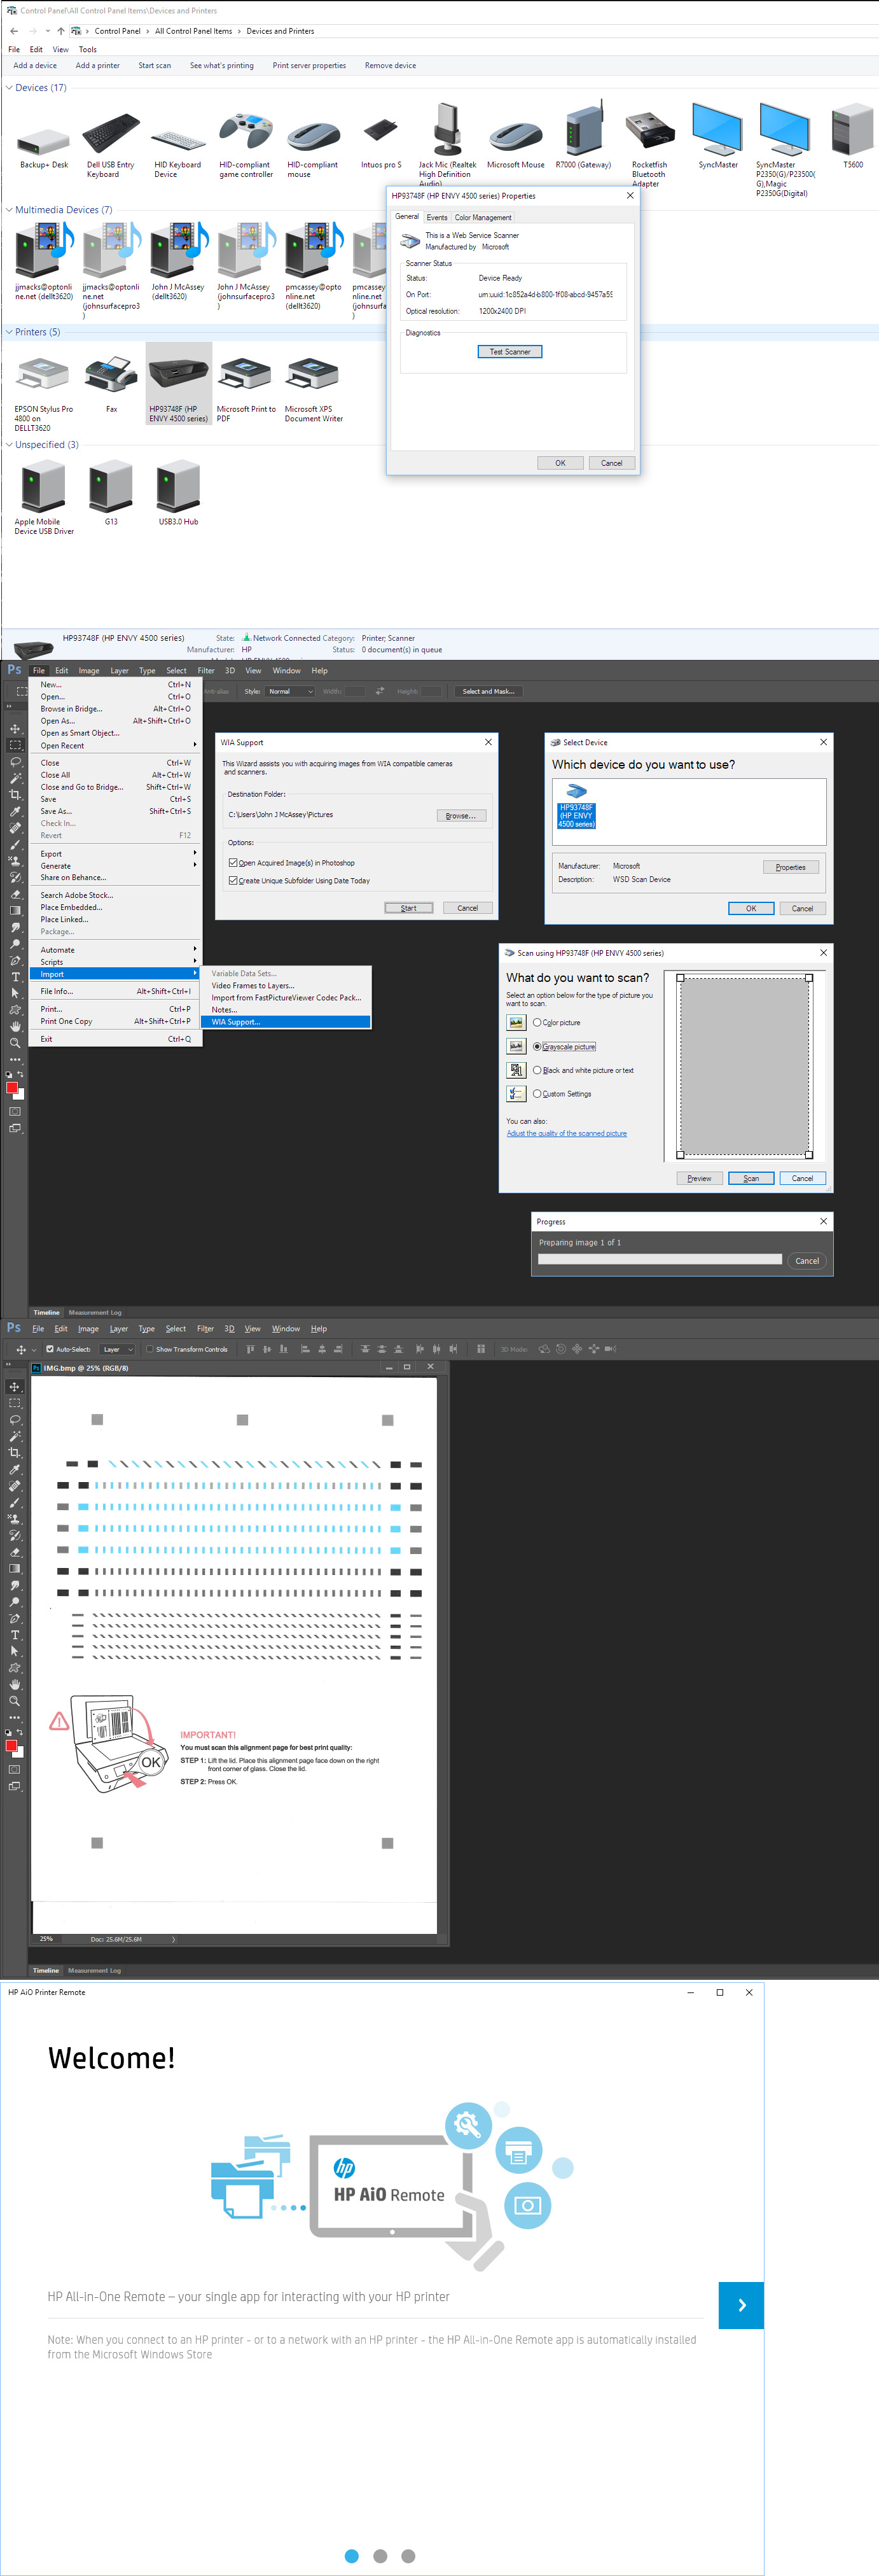This screenshot has height=2576, width=879.
Task: Select the Dell USB Entry Keyboard device
Action: pos(110,134)
